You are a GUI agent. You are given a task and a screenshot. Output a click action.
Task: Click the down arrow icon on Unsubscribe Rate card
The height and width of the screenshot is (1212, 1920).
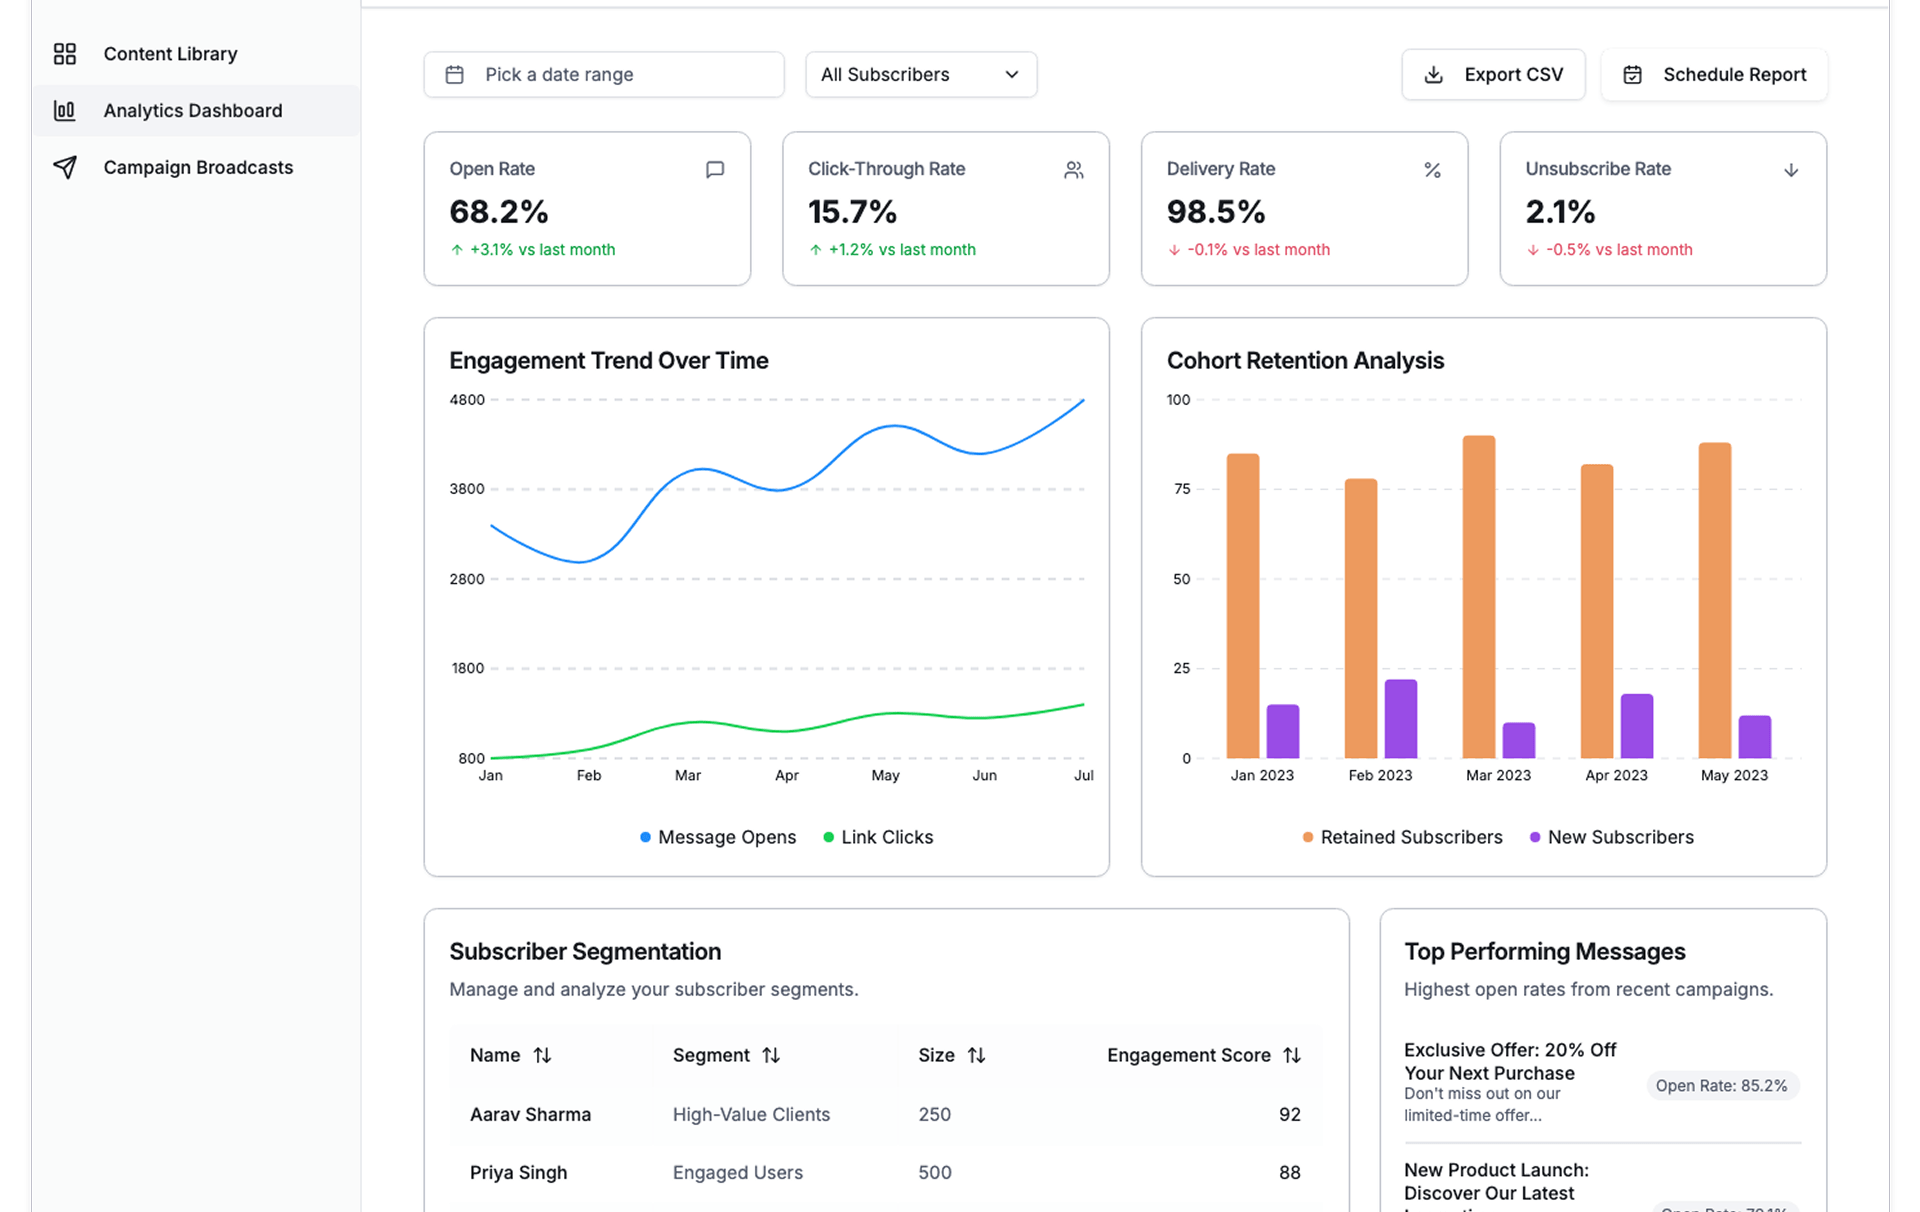(x=1790, y=170)
